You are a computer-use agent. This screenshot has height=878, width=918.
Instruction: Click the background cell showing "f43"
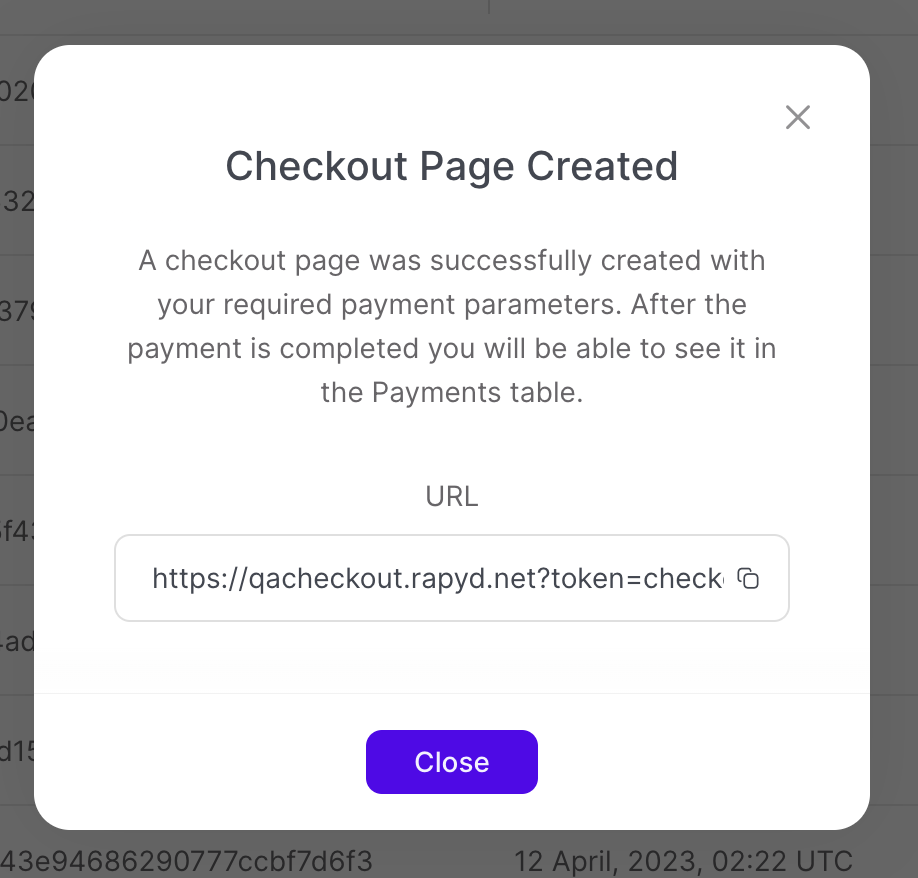tap(17, 531)
